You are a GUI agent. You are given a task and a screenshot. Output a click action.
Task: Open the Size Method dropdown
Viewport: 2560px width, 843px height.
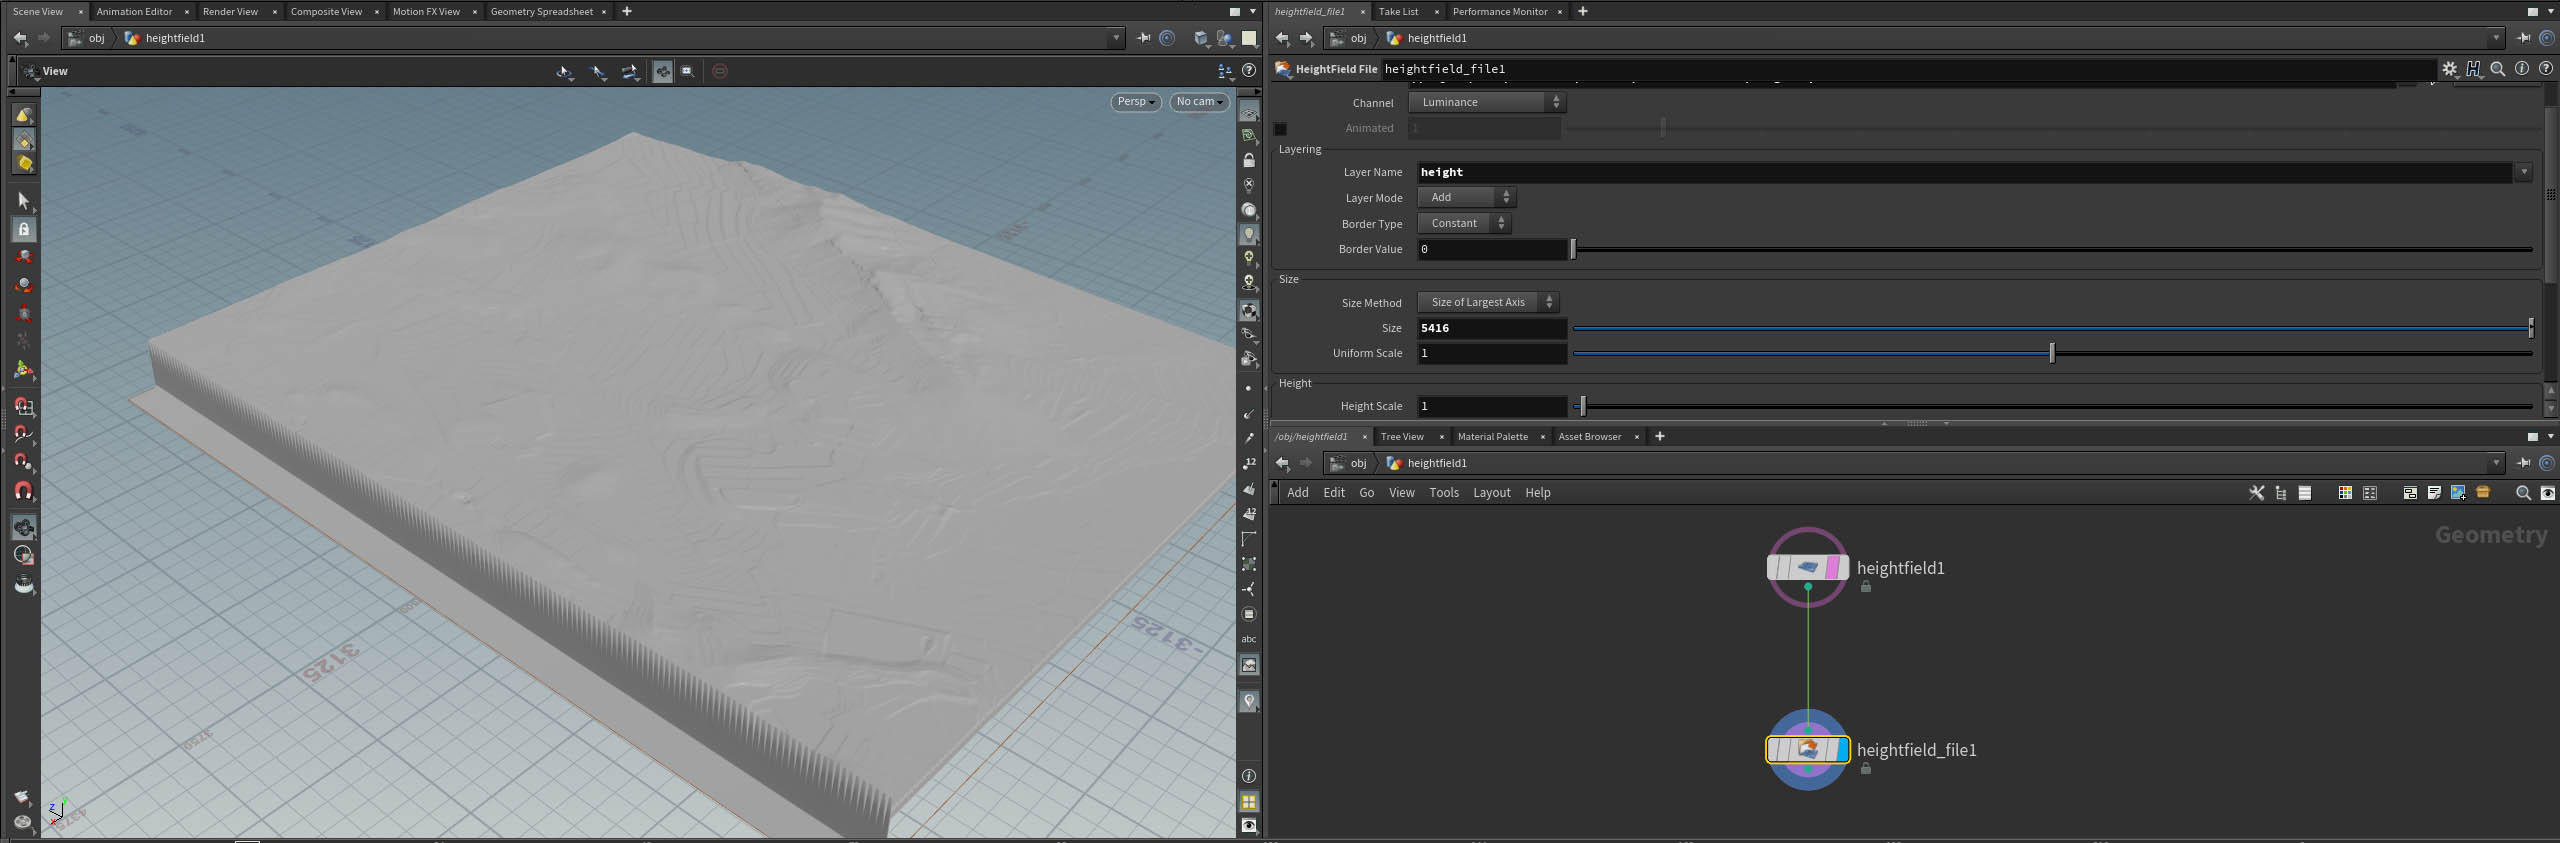point(1488,302)
